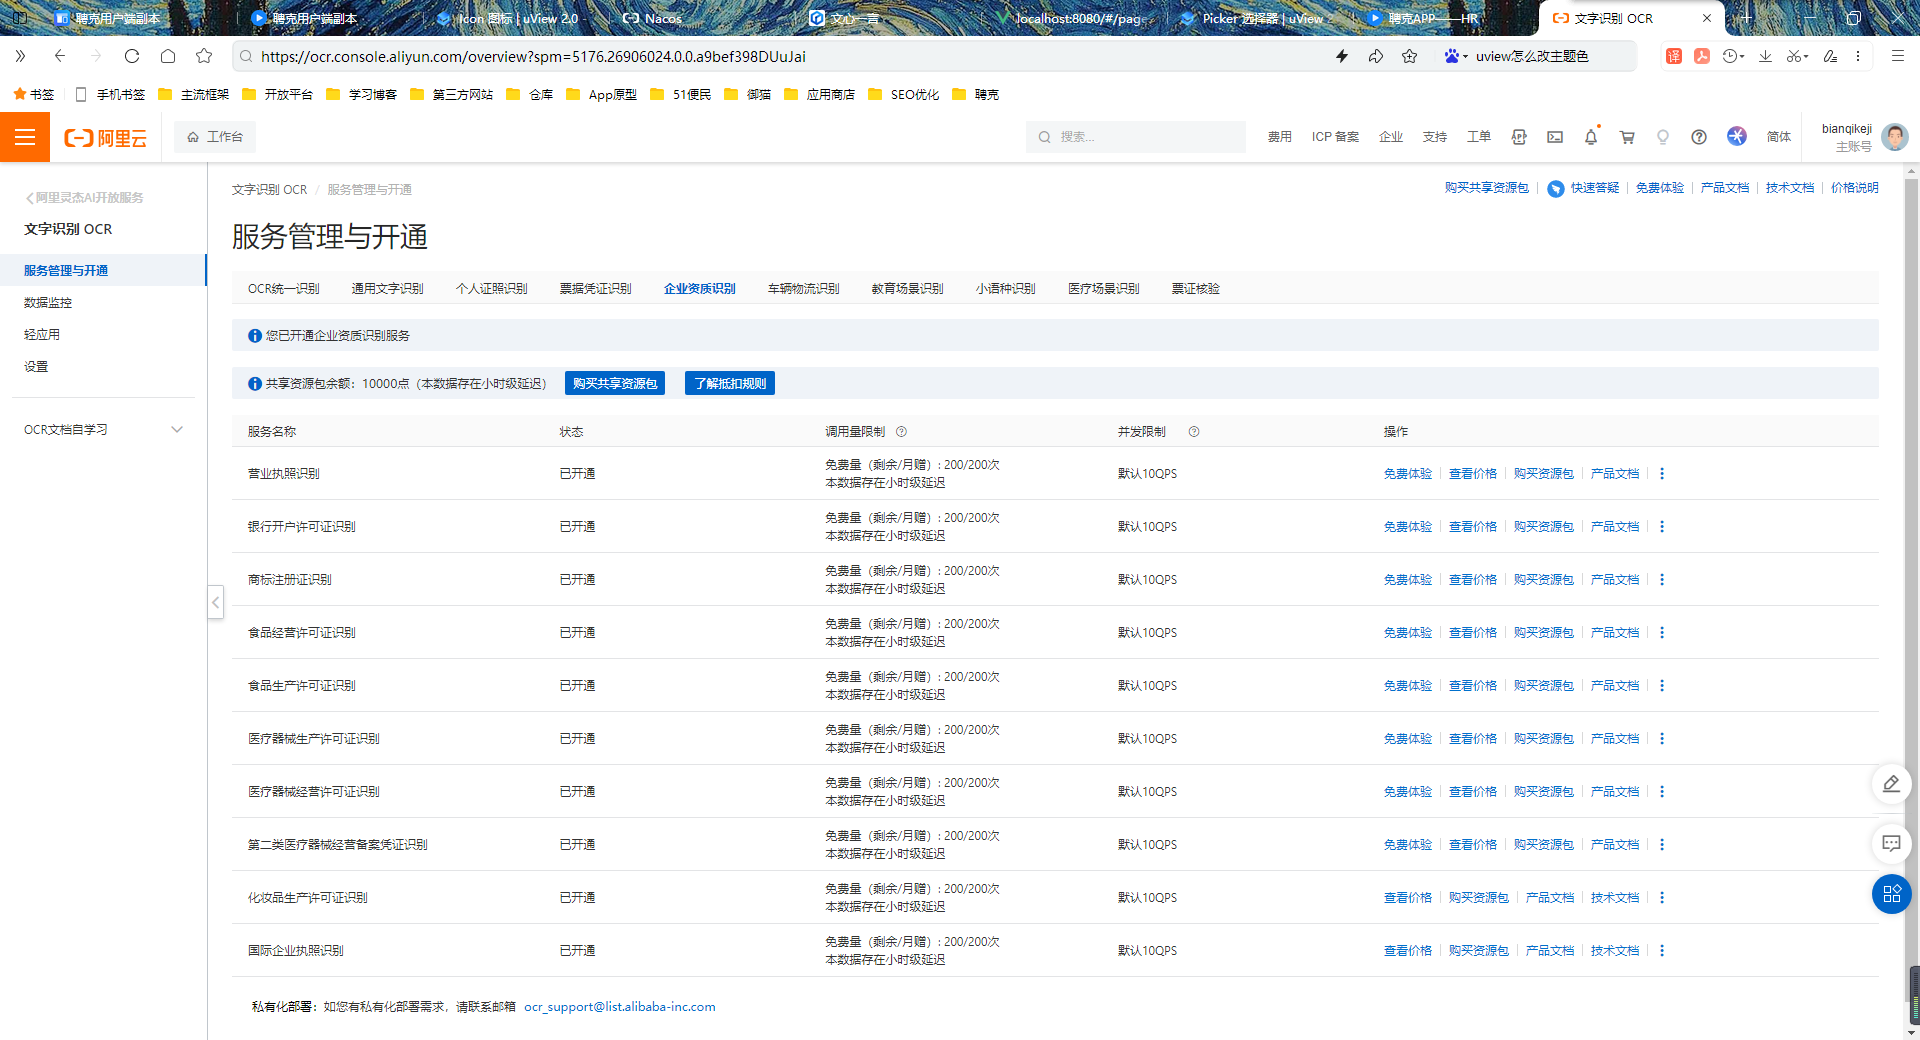Click the colorful AI assistant icon
Image resolution: width=1920 pixels, height=1040 pixels.
coord(1737,136)
